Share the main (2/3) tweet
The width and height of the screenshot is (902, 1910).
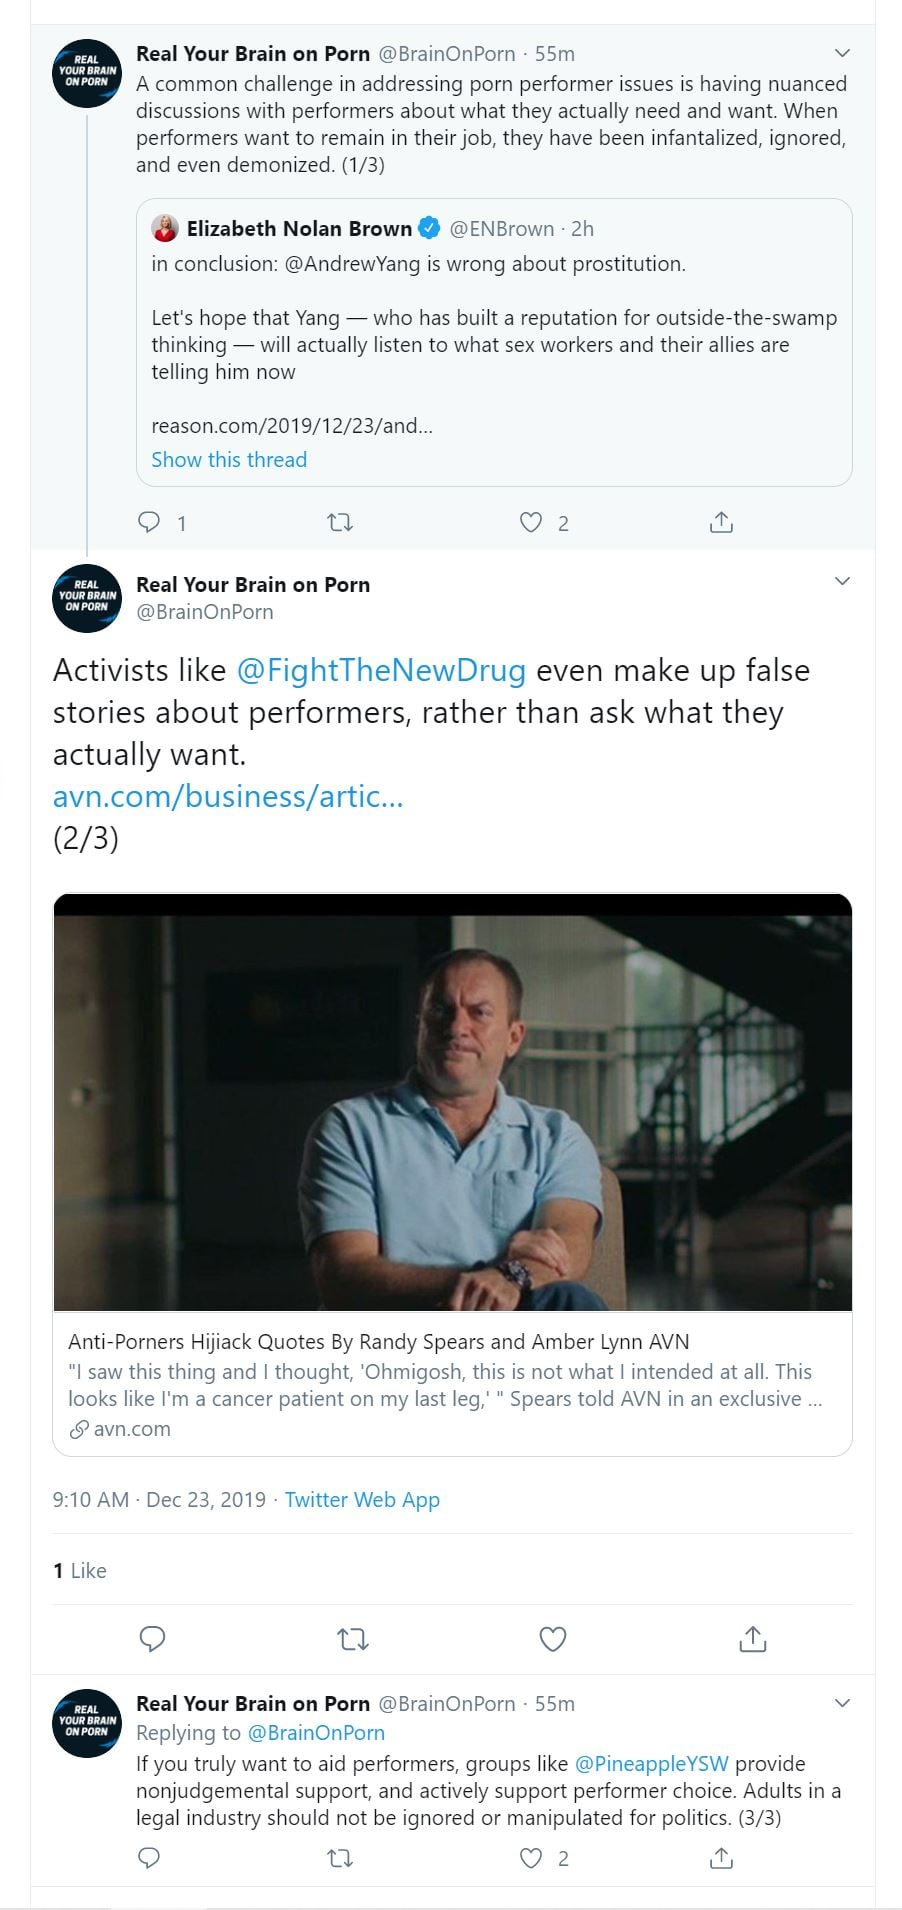pos(752,1639)
